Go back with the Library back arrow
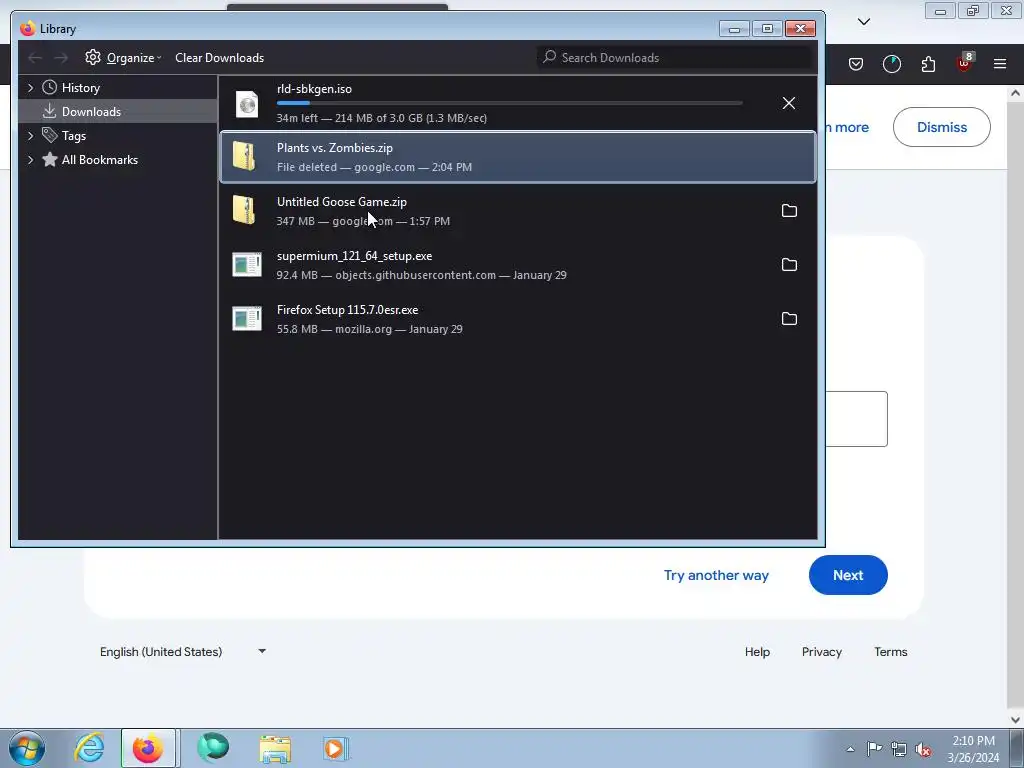The height and width of the screenshot is (768, 1024). click(x=35, y=58)
